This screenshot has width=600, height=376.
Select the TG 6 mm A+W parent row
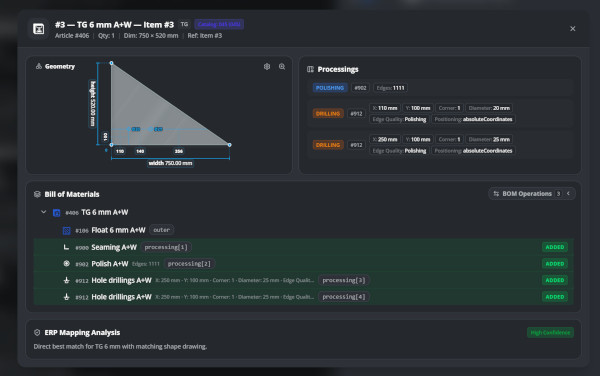303,212
